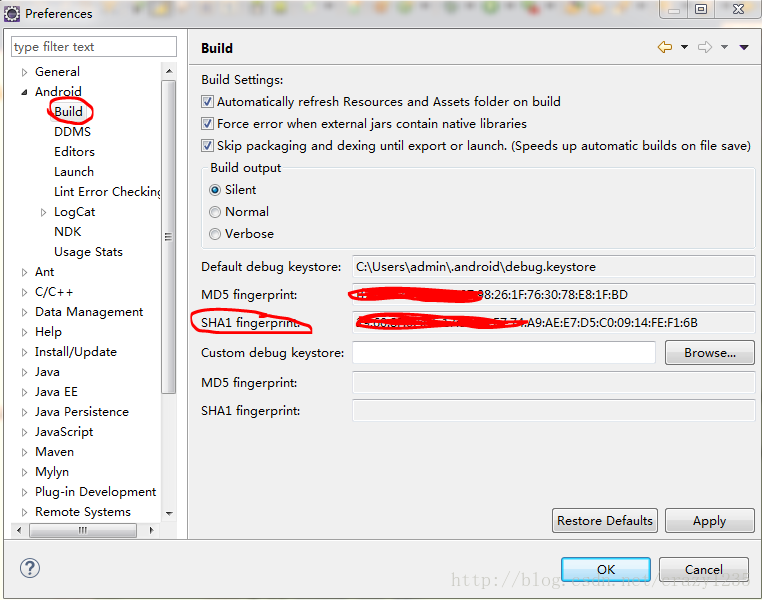The image size is (762, 600).
Task: Click the horizontal scroll left arrow
Action: pos(18,530)
